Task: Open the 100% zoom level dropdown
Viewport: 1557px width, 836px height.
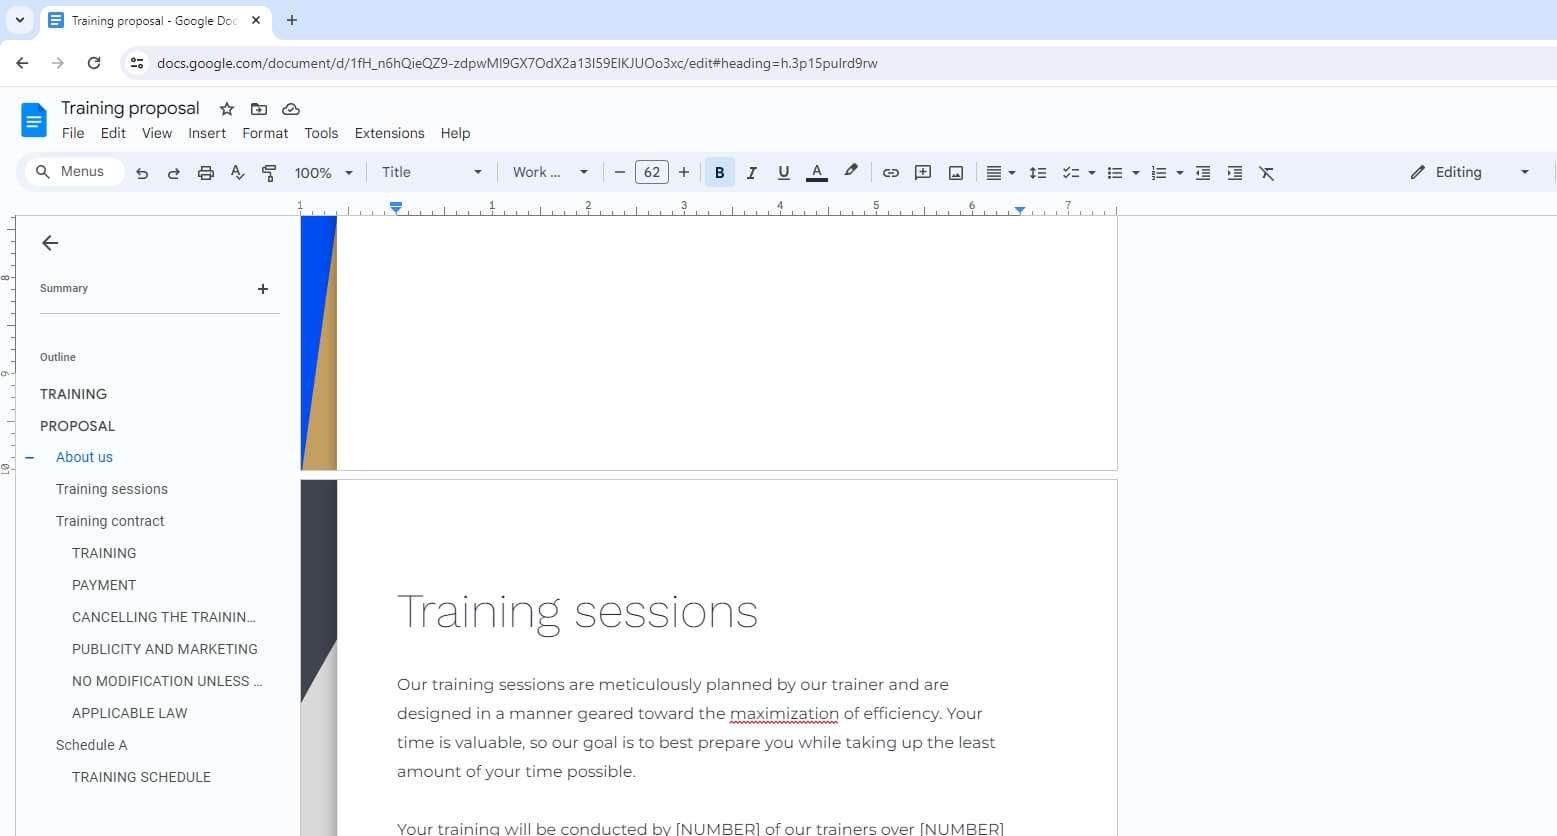Action: point(323,173)
